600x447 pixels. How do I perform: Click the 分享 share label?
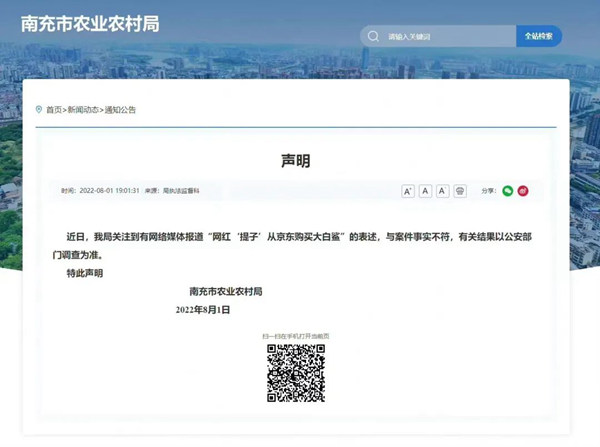(x=489, y=190)
